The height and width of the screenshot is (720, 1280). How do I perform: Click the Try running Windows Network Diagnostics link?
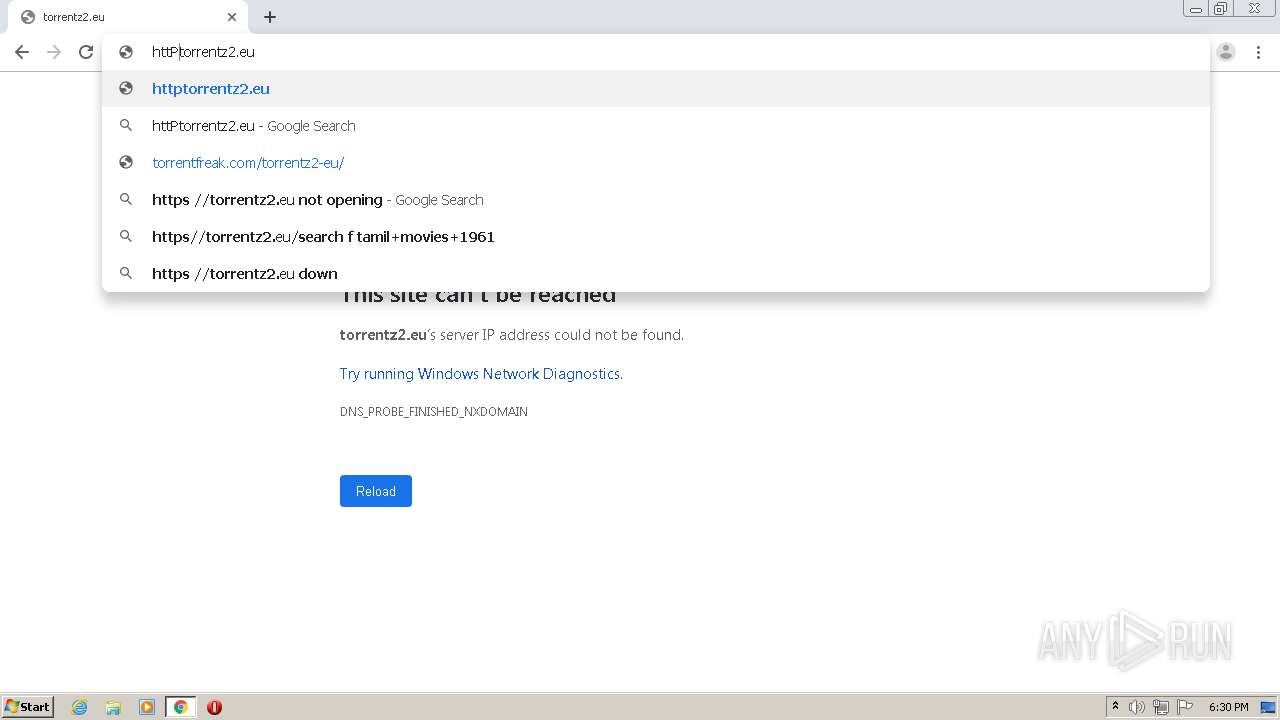pos(480,374)
